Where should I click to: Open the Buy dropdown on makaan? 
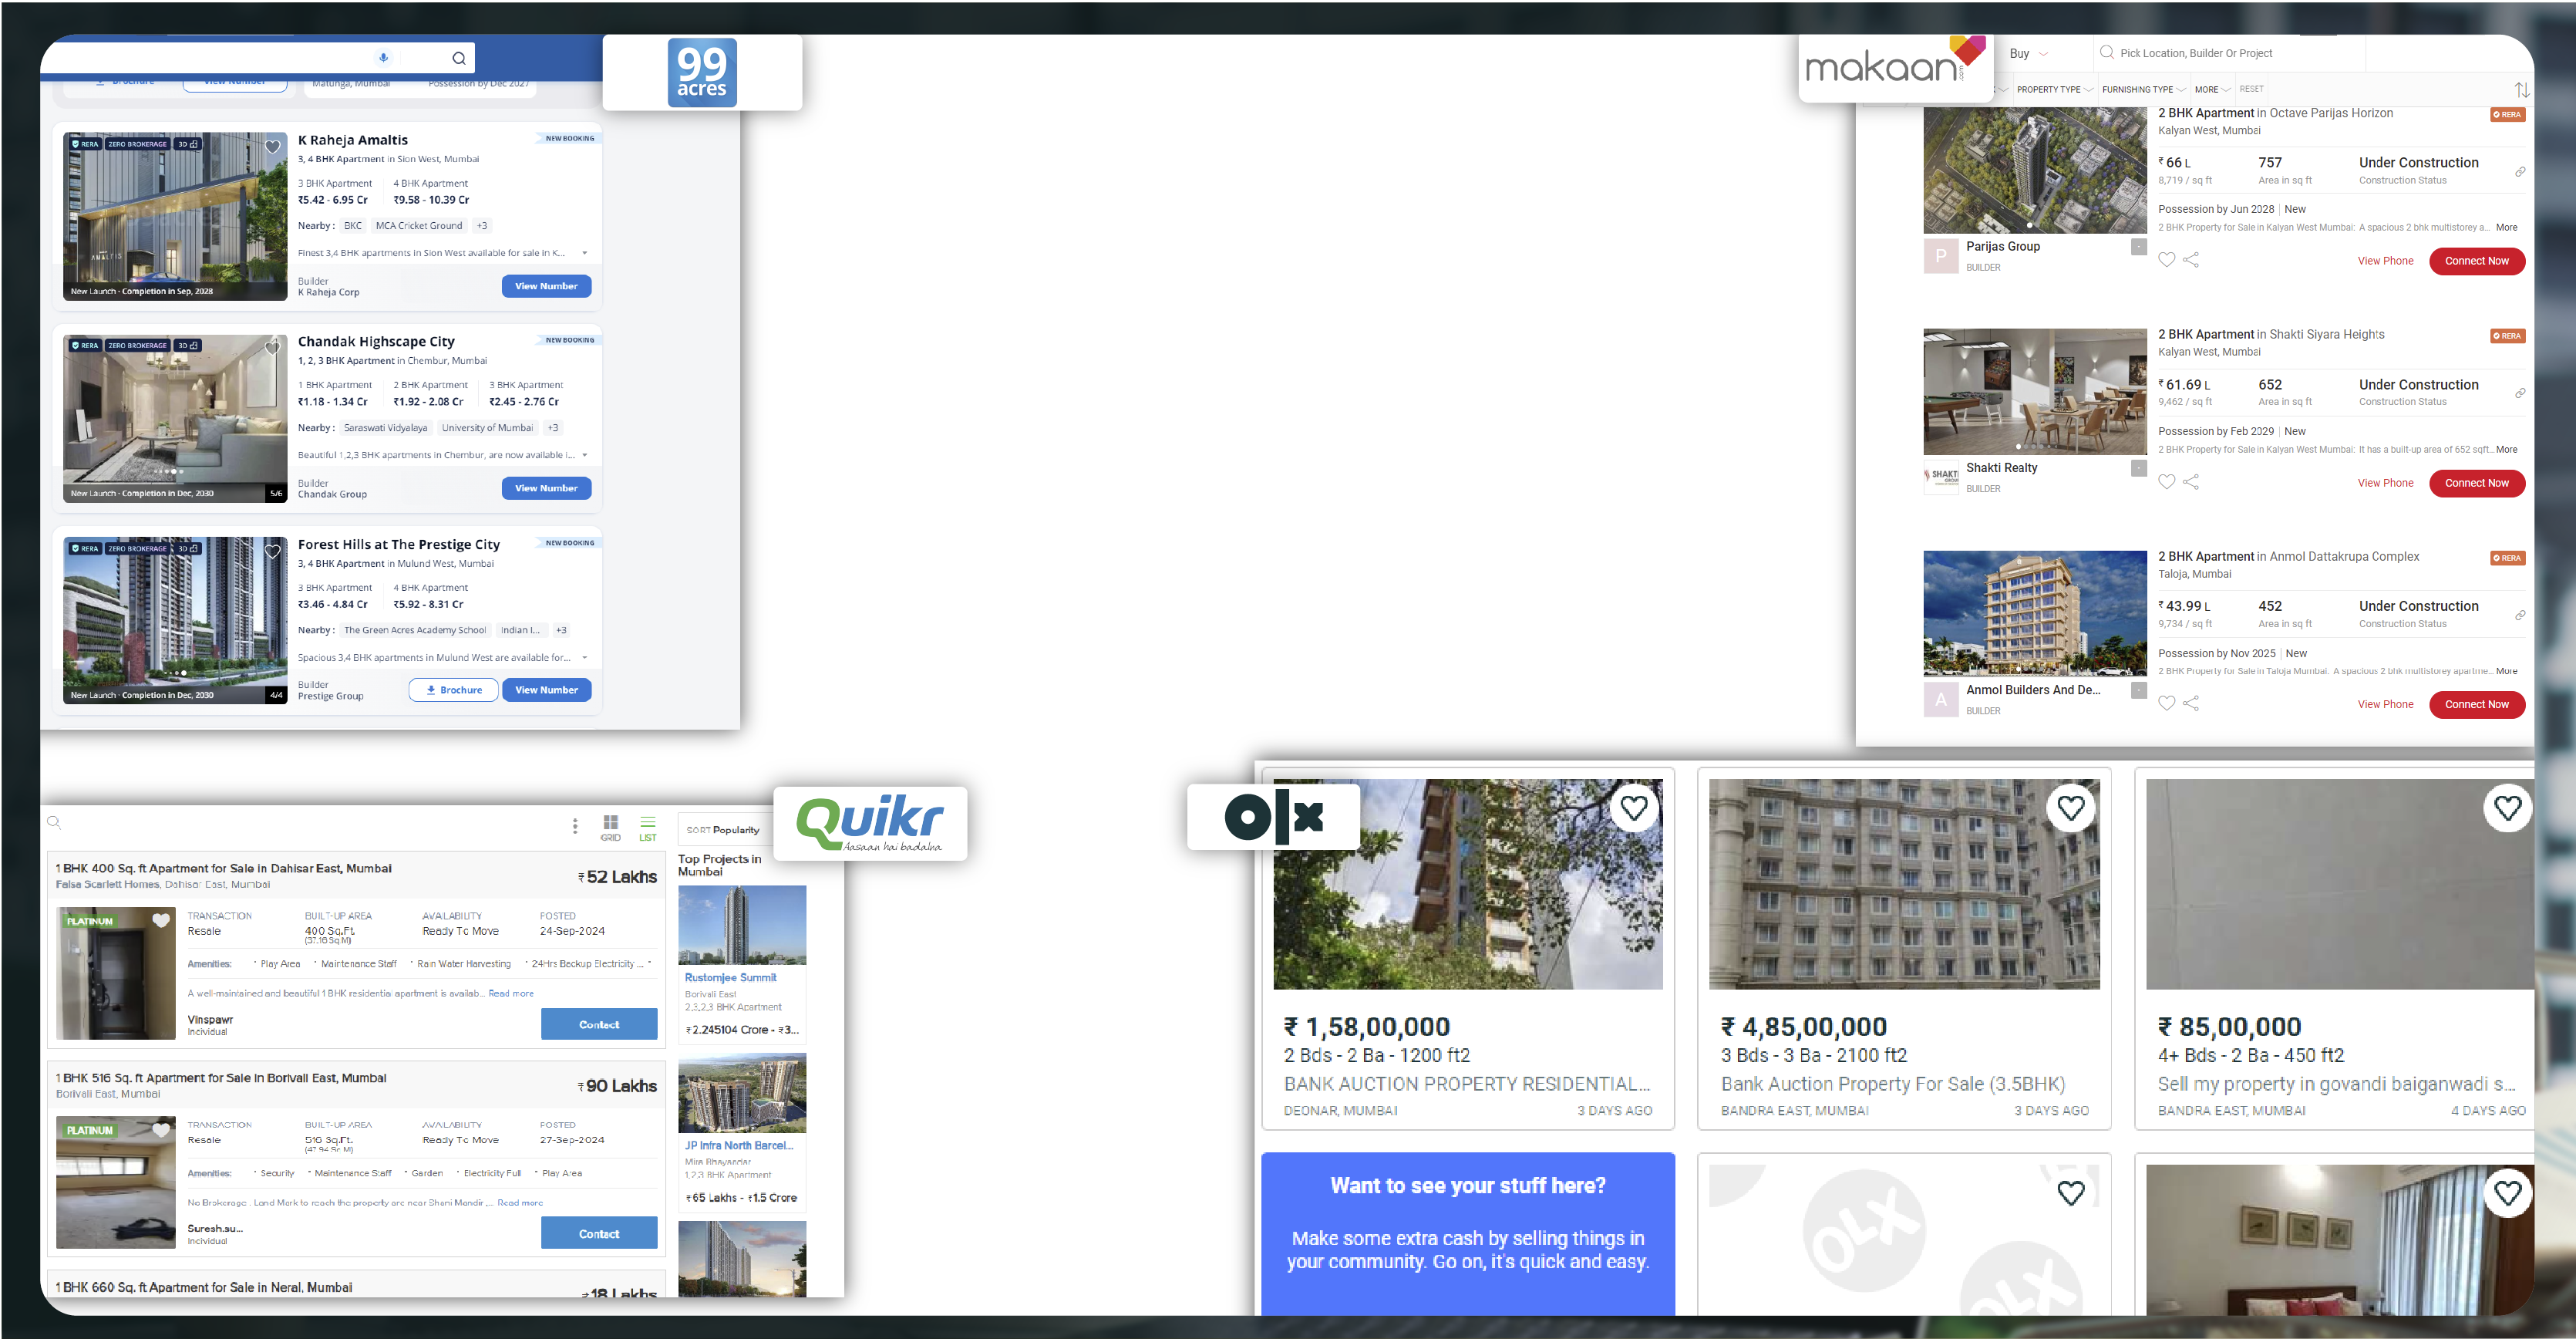pos(2028,54)
